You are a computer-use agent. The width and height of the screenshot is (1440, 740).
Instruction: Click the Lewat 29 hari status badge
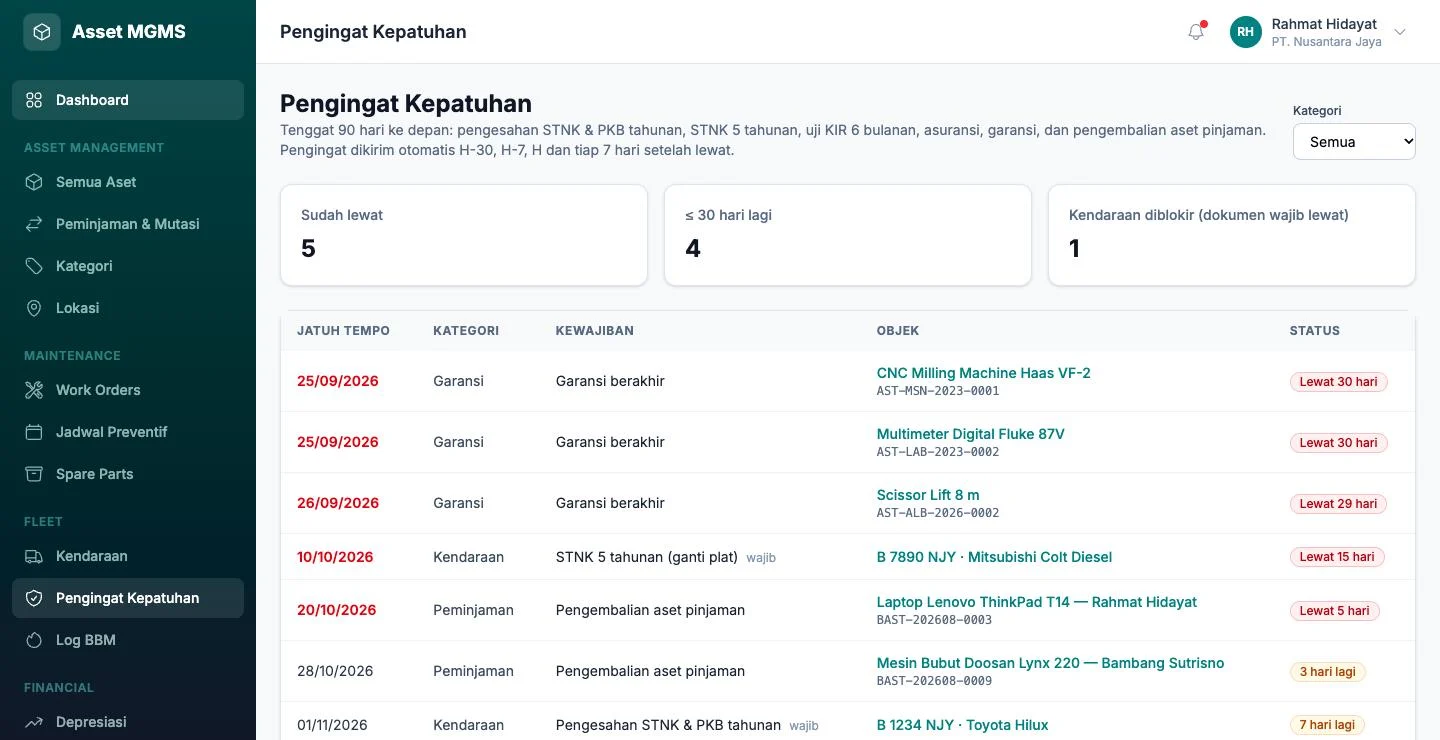pos(1339,504)
